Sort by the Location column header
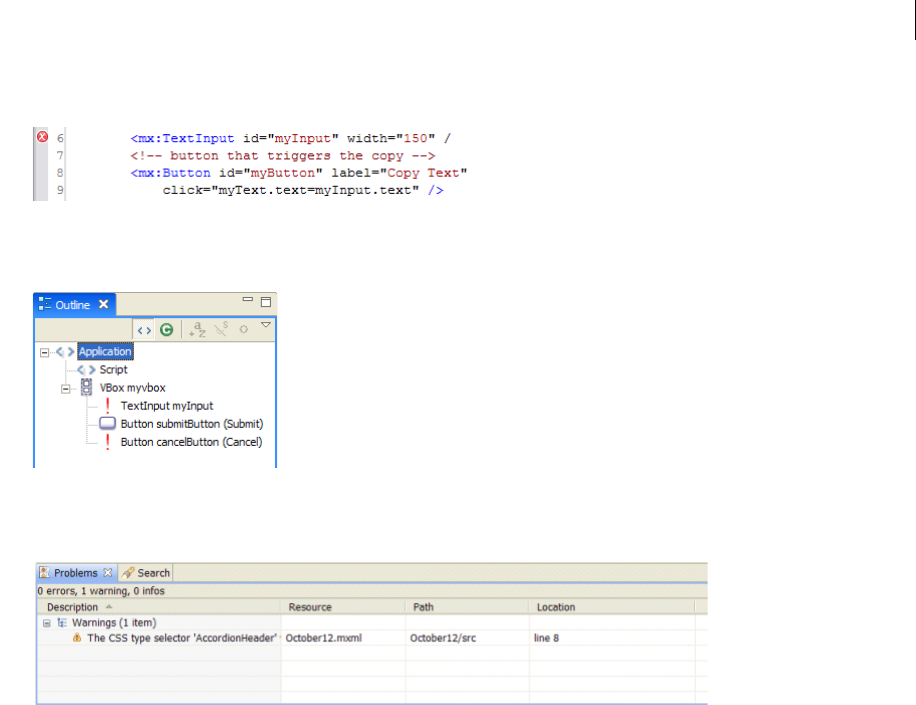Screen dimensions: 916x705 coord(612,607)
